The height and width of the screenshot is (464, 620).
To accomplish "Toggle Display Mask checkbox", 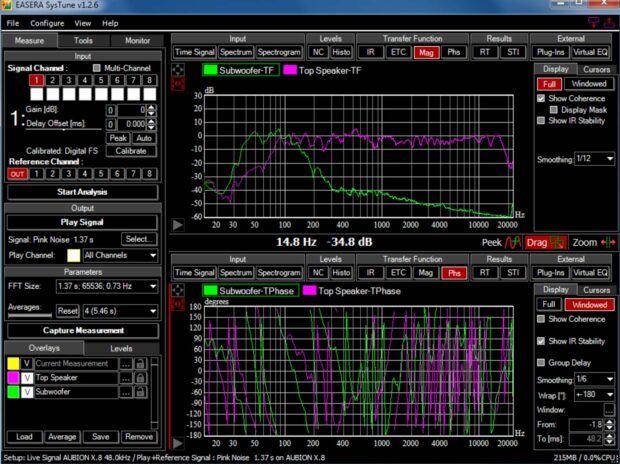I will tap(554, 110).
